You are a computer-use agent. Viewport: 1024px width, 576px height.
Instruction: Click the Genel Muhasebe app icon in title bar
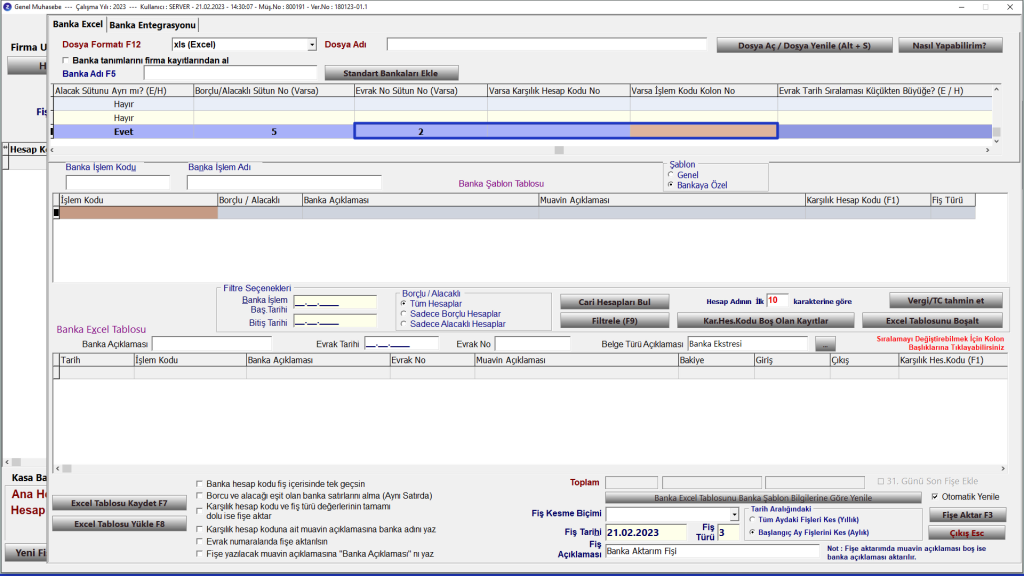pos(7,7)
